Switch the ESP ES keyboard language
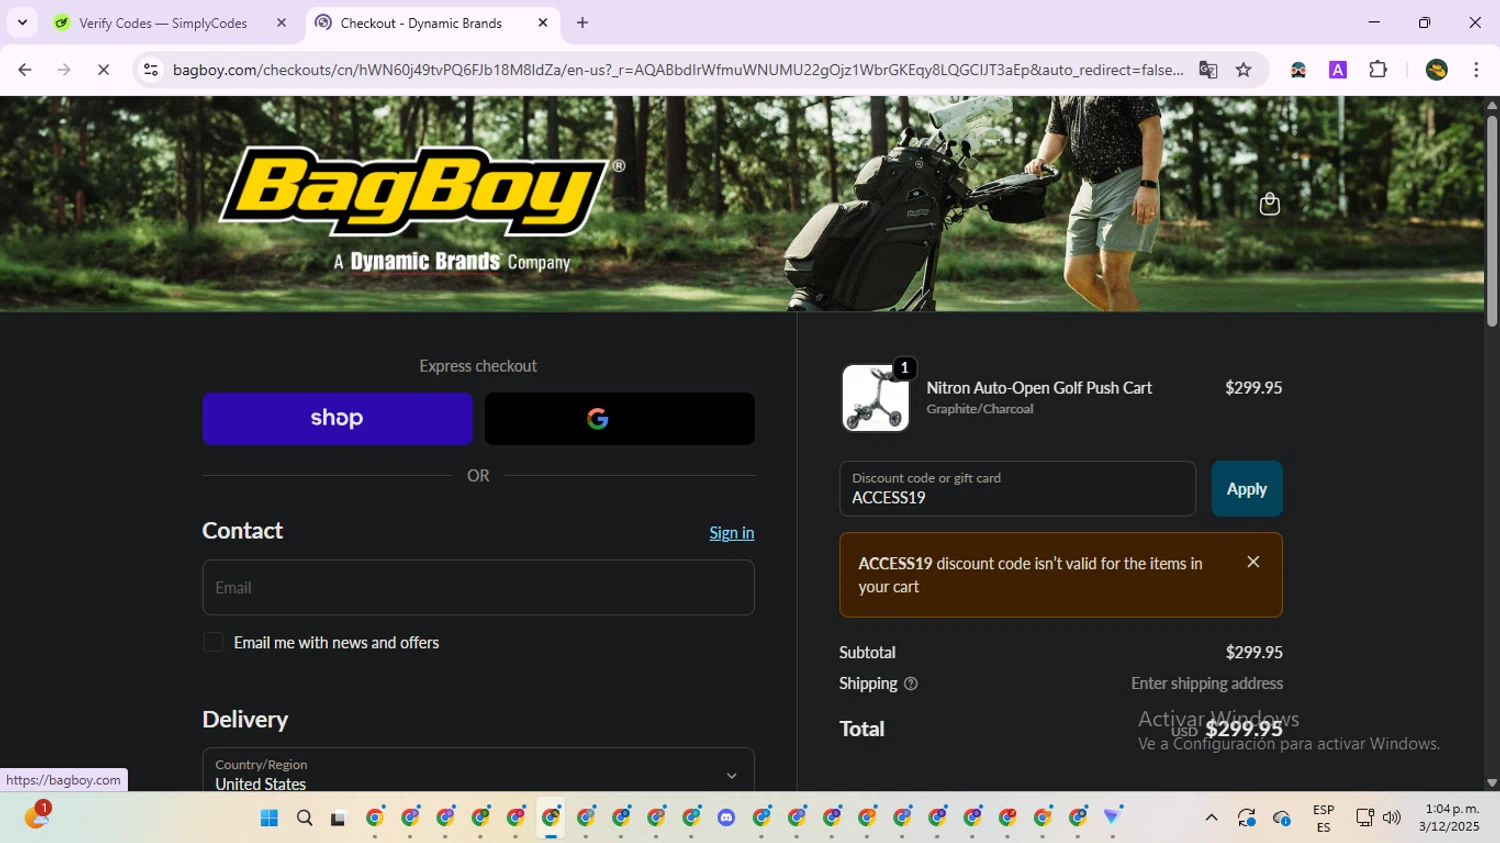 tap(1323, 818)
